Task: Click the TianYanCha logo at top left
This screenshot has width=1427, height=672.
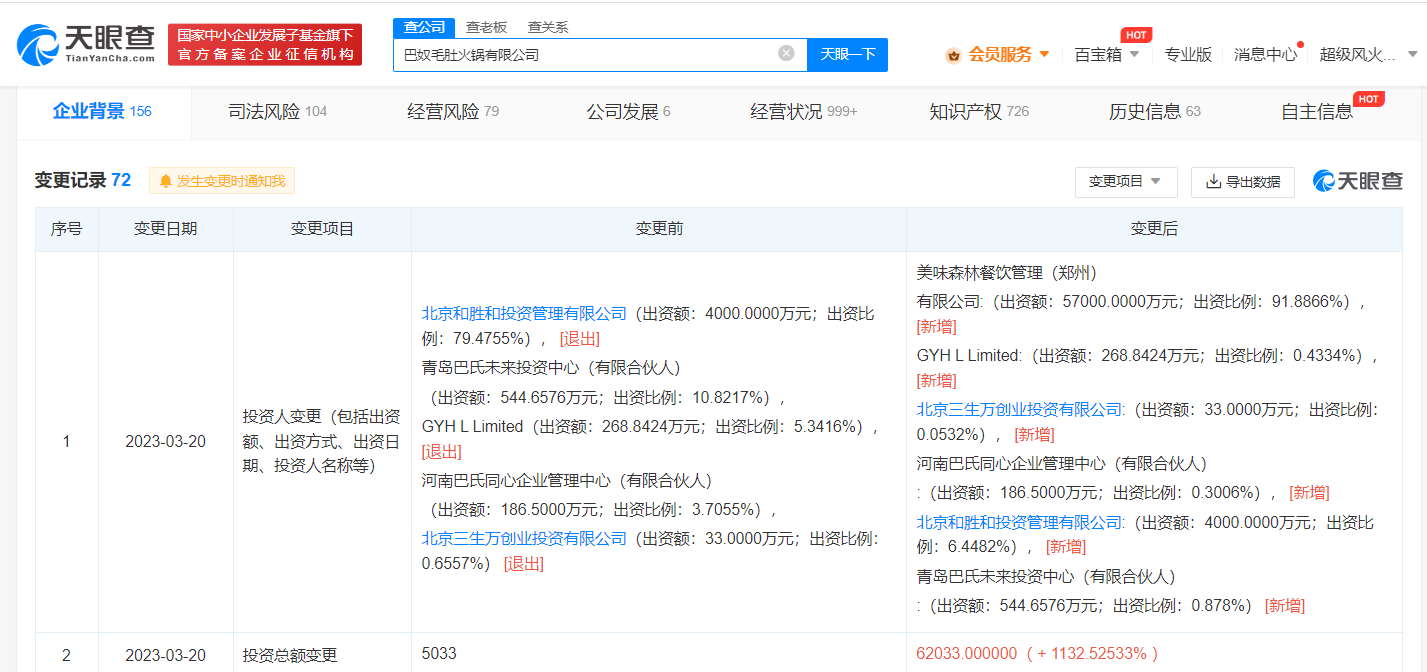Action: click(x=86, y=44)
